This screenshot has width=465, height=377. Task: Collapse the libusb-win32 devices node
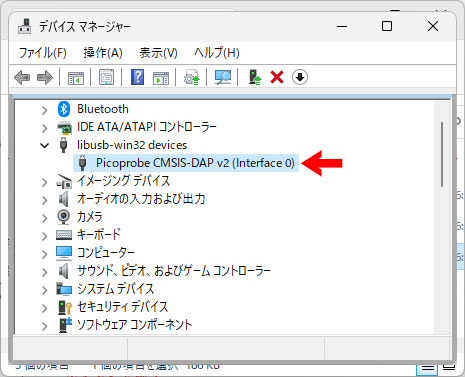44,145
